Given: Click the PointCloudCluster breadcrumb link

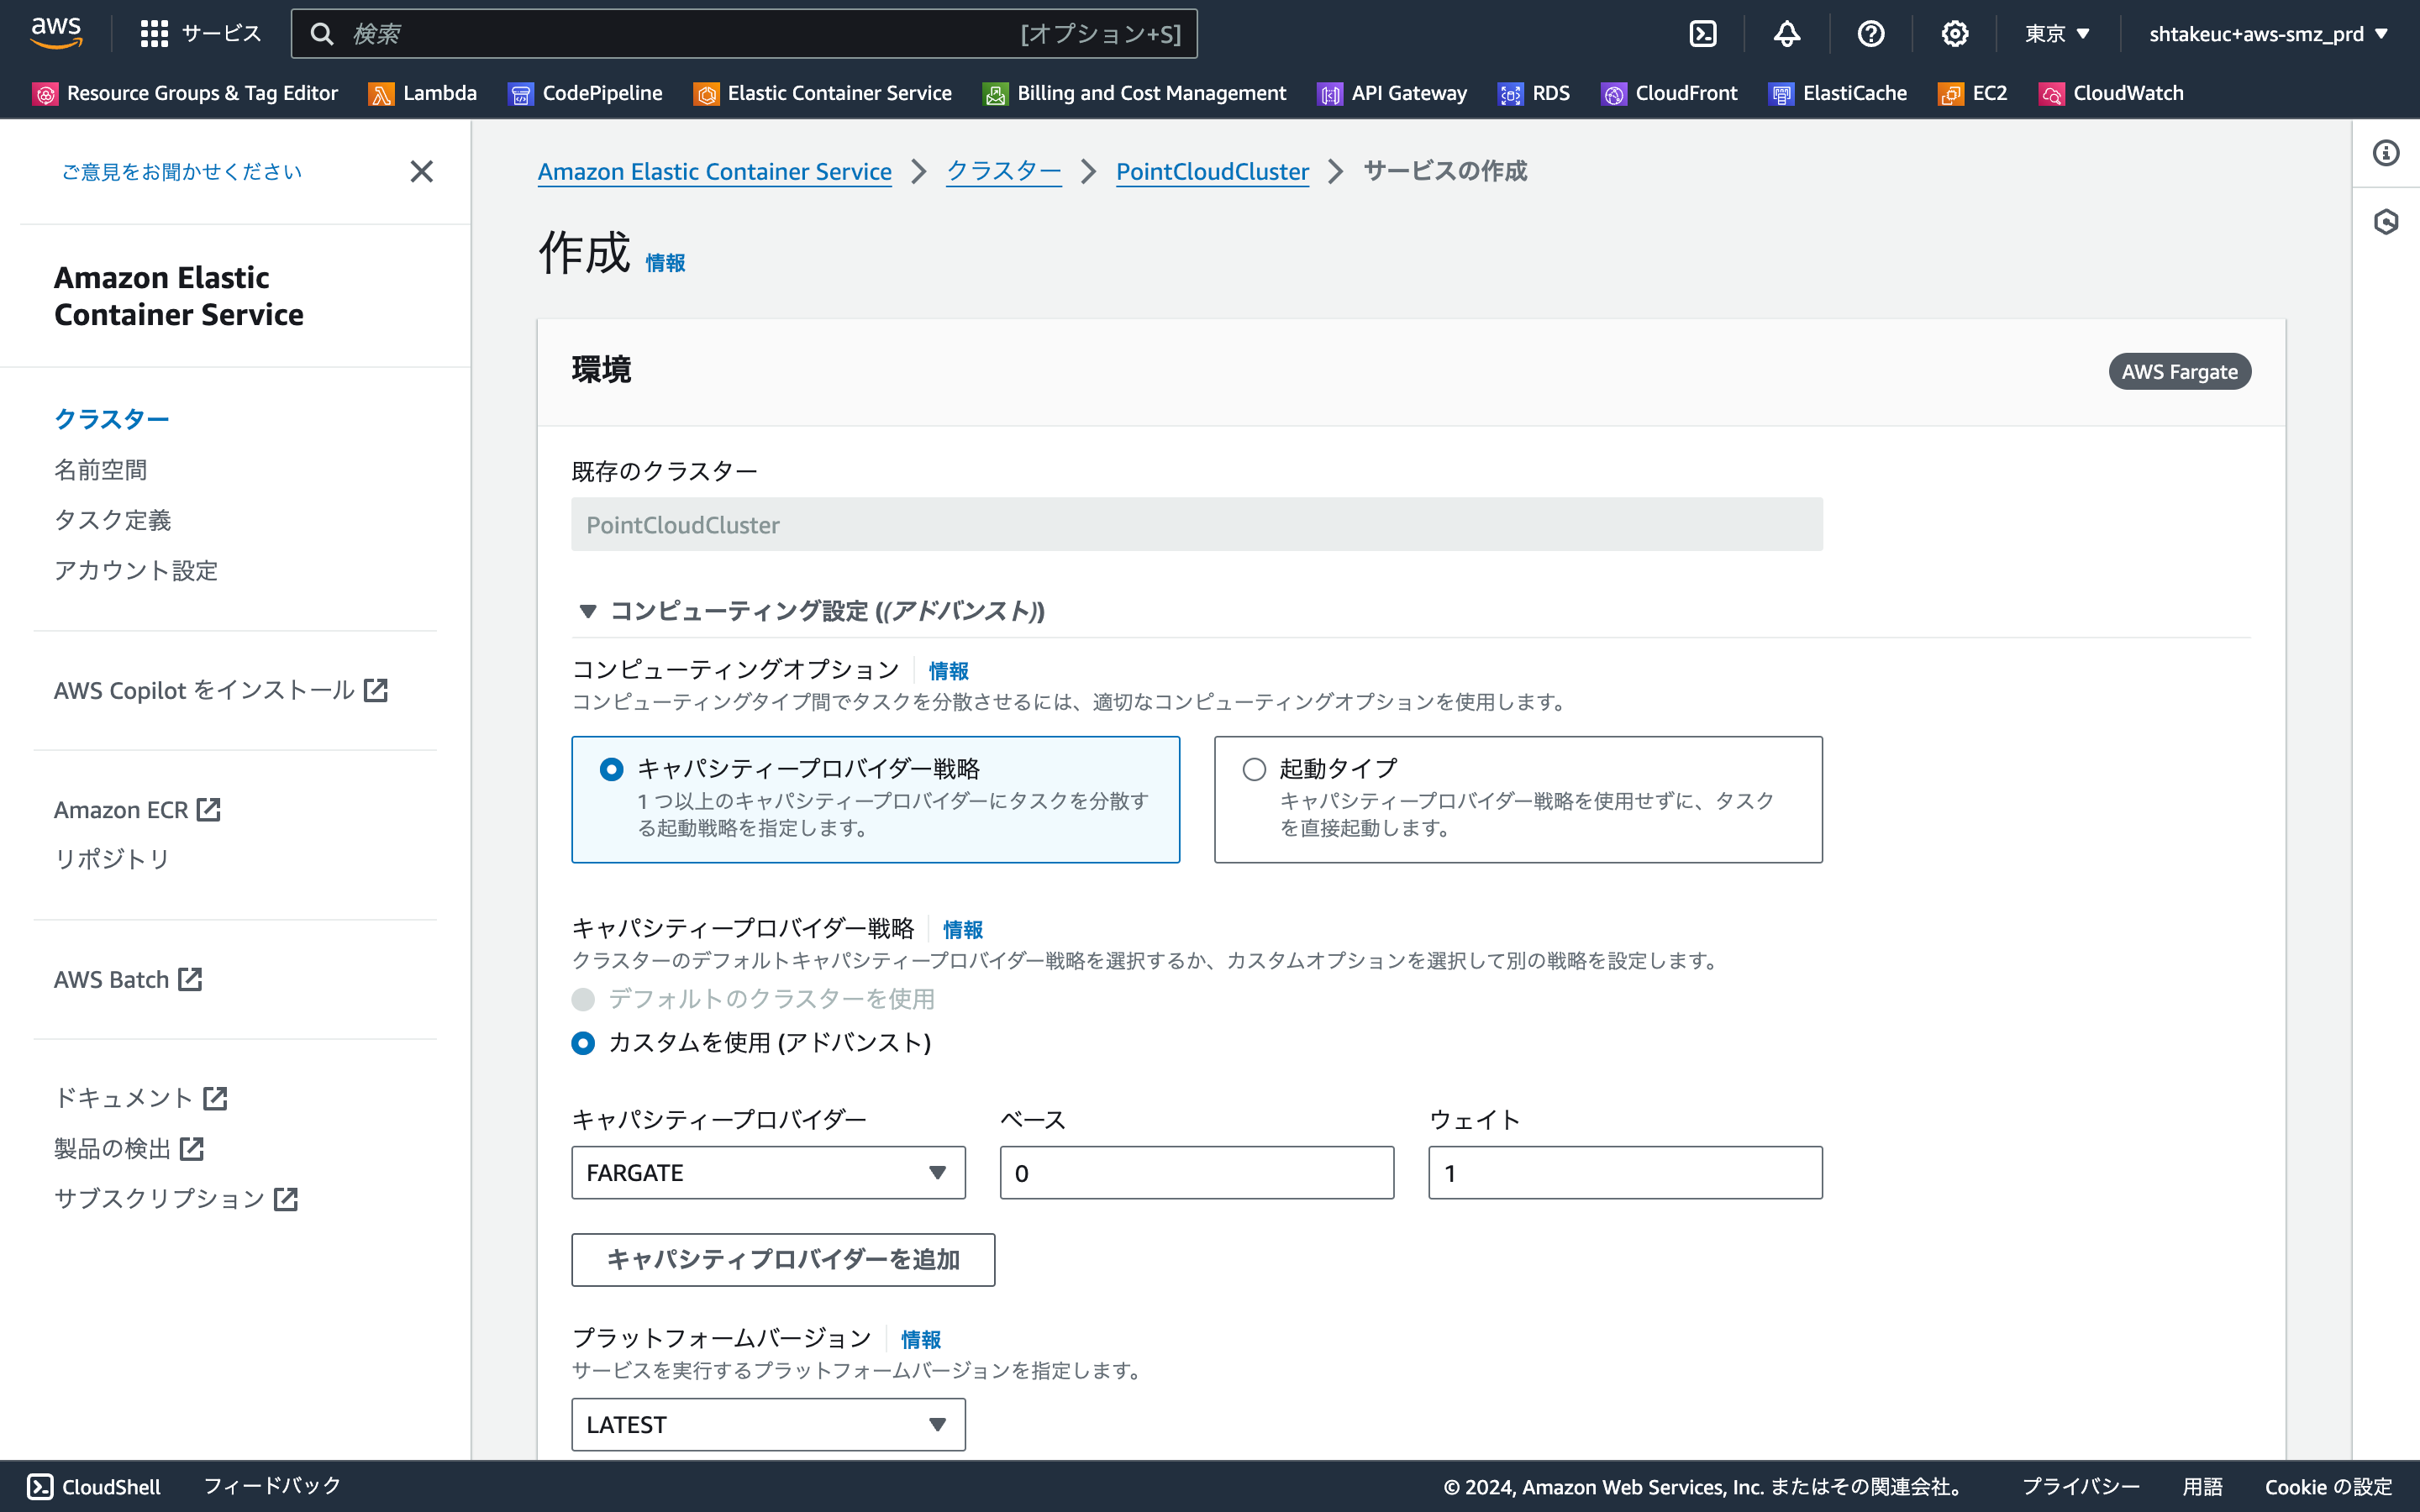Looking at the screenshot, I should (1212, 171).
